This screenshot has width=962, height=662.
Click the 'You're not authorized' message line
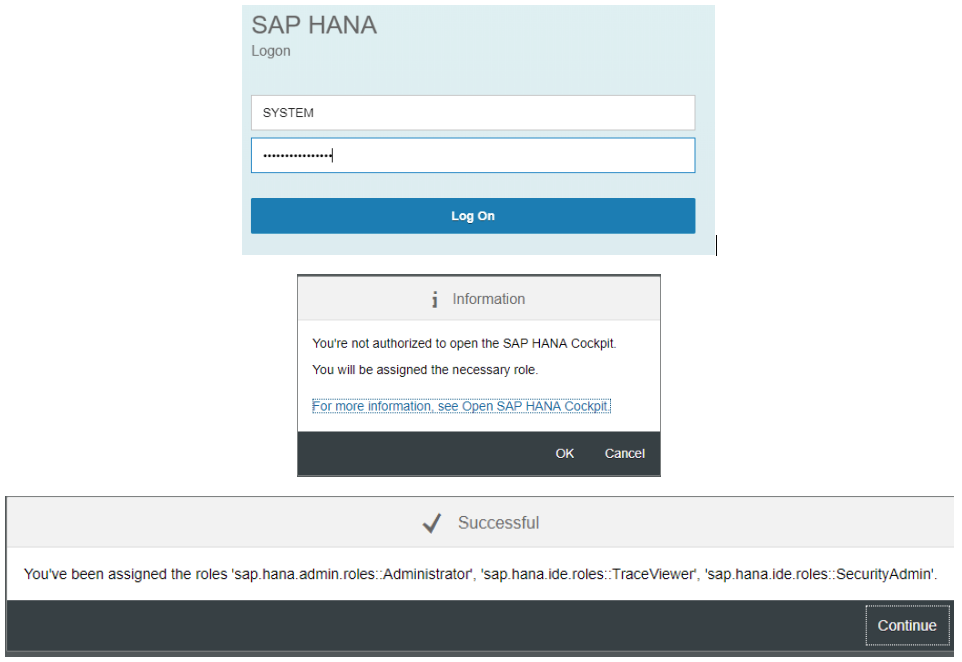click(464, 344)
